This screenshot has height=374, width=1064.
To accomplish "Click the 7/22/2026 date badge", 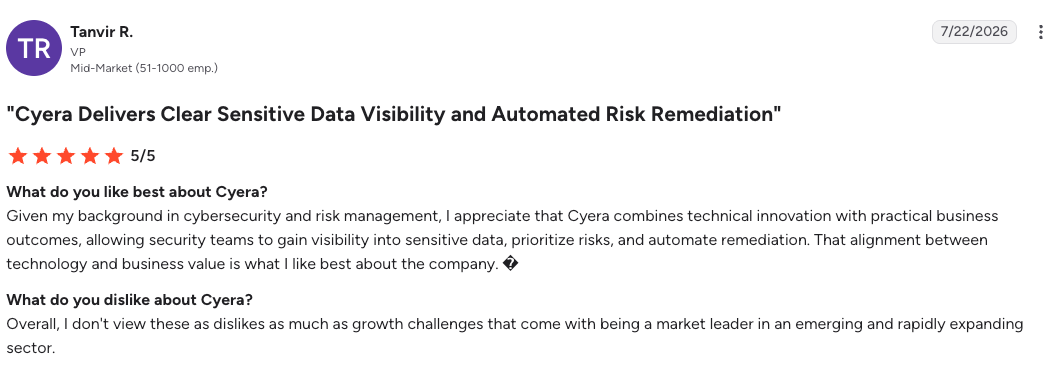I will (974, 32).
